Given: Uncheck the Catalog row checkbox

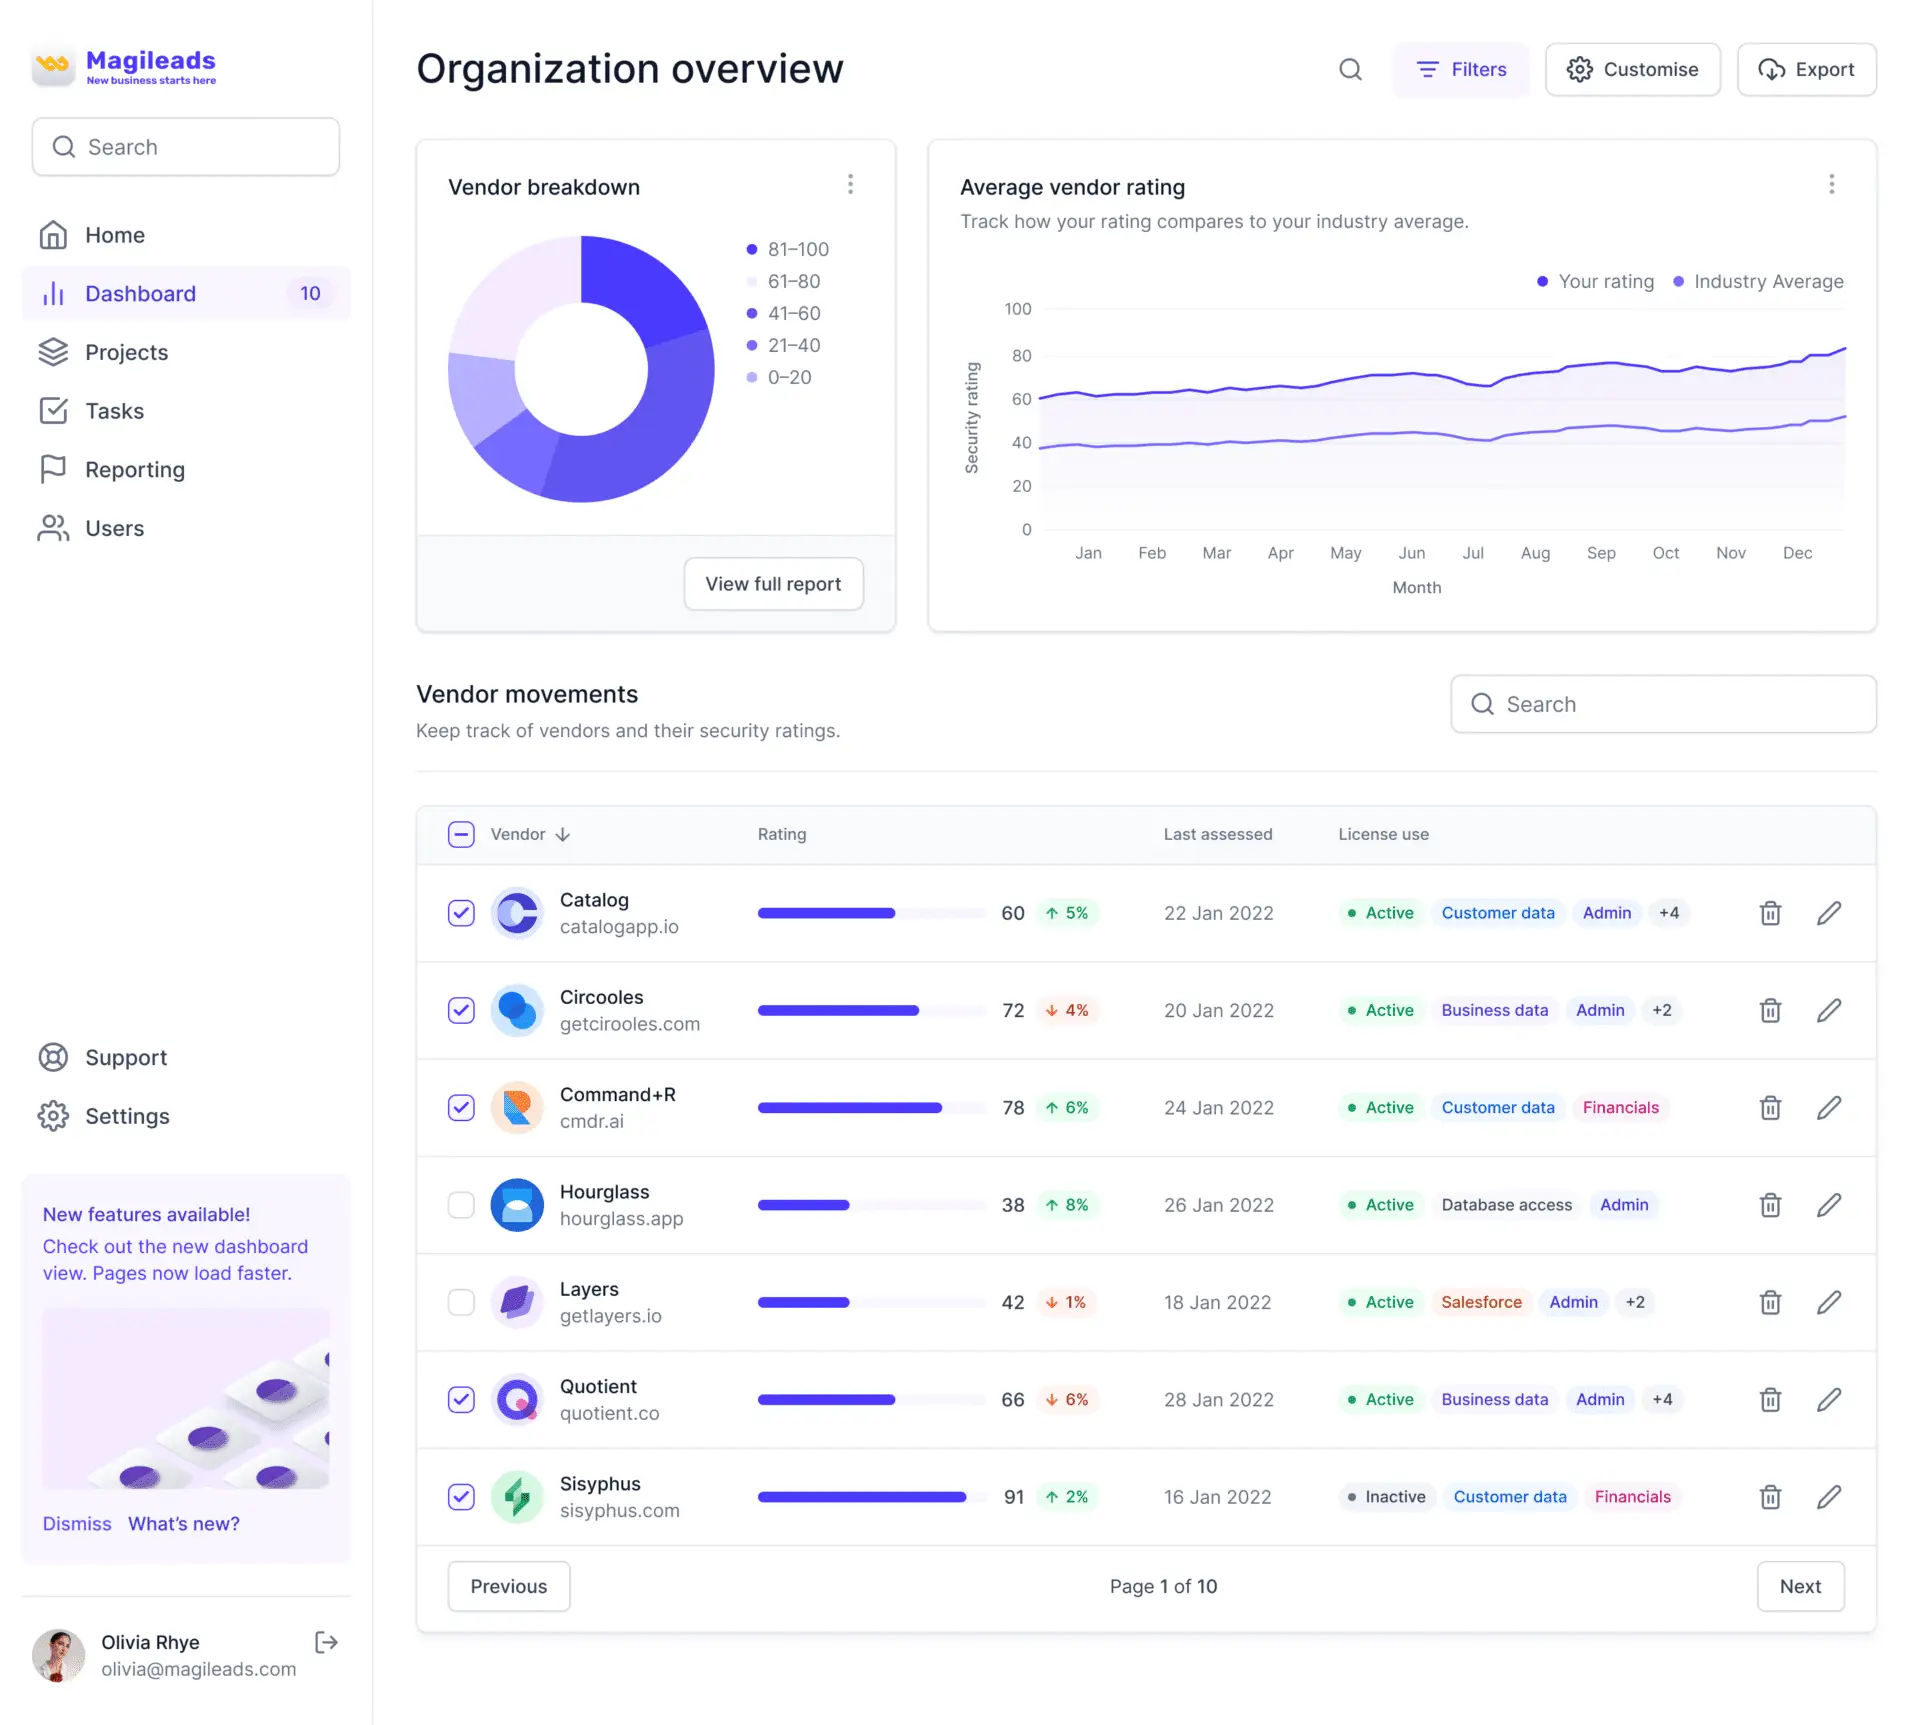Looking at the screenshot, I should (x=461, y=913).
